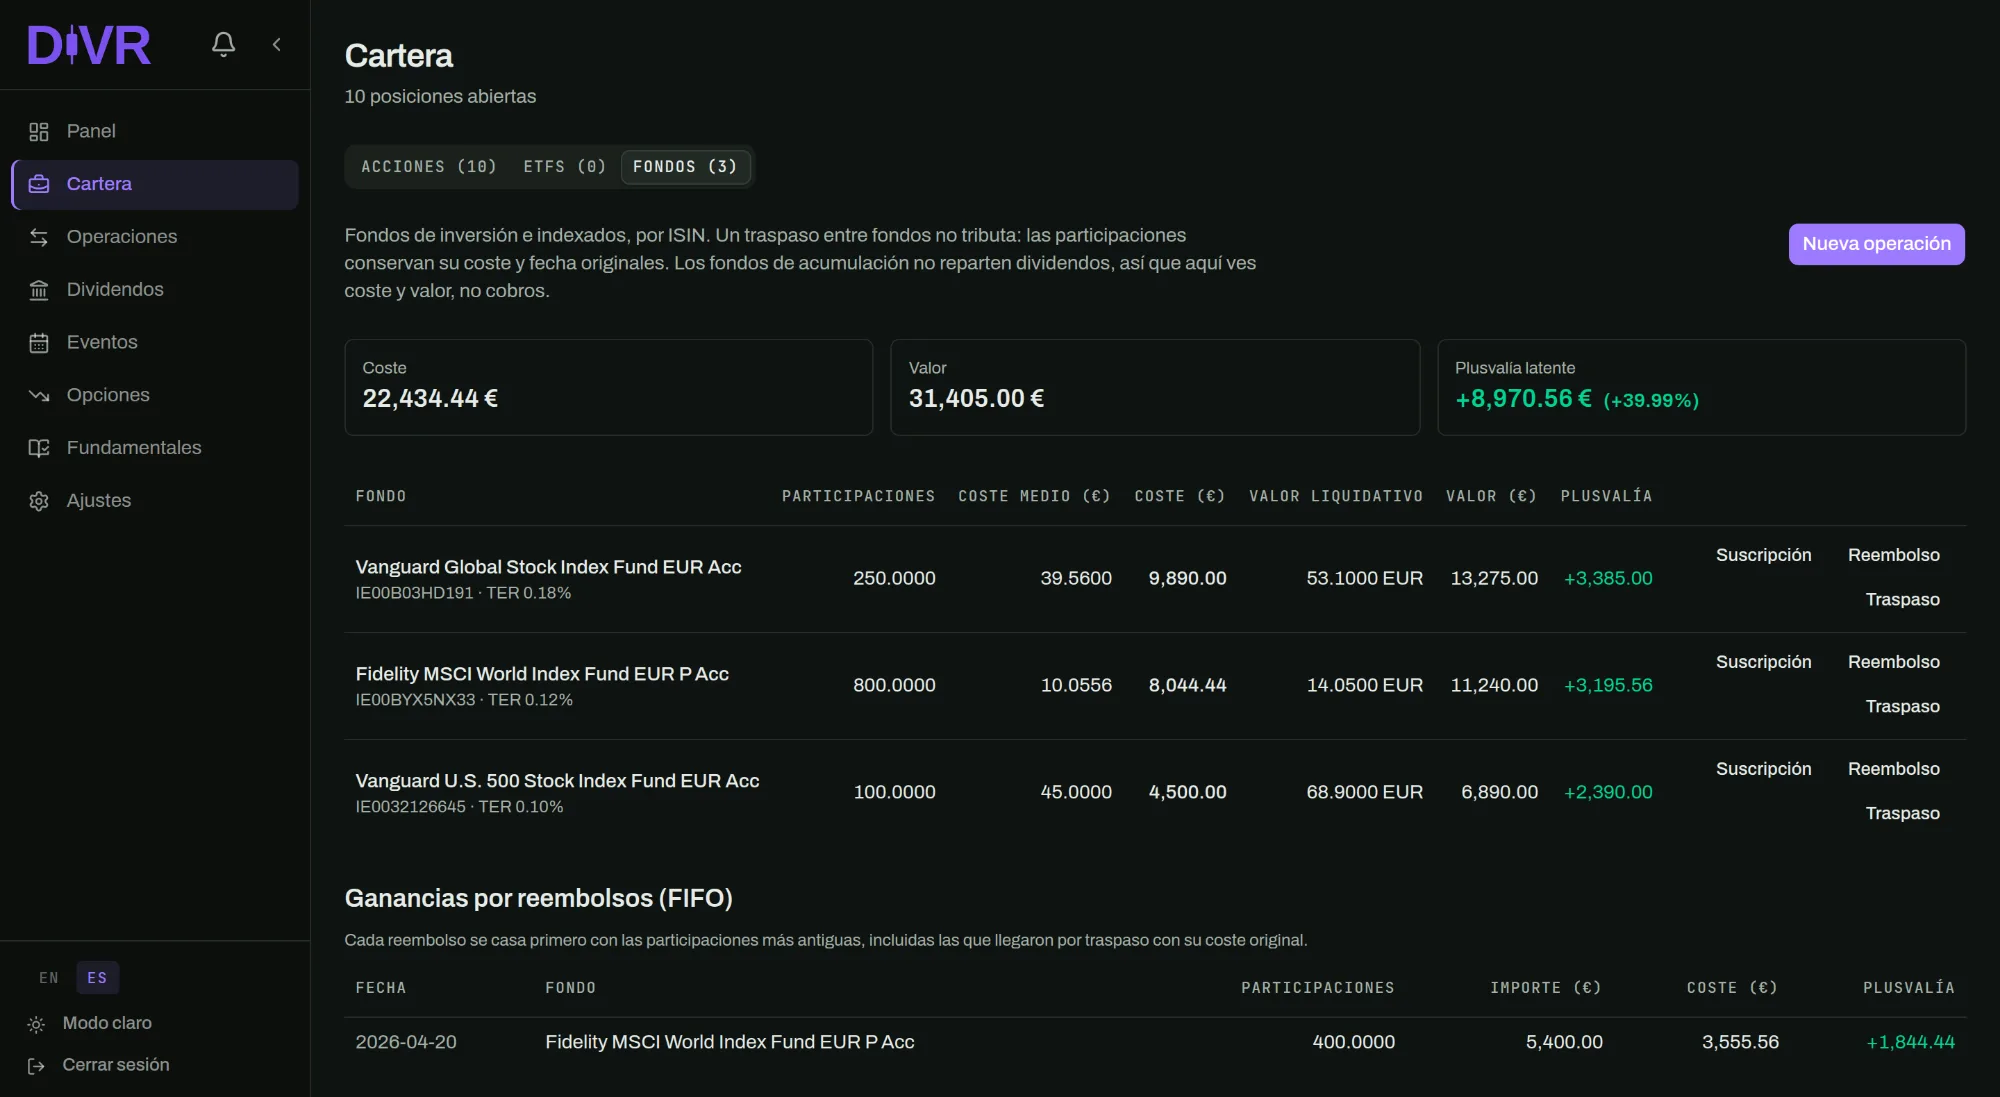Switch language to EN
This screenshot has height=1097, width=2000.
point(49,978)
